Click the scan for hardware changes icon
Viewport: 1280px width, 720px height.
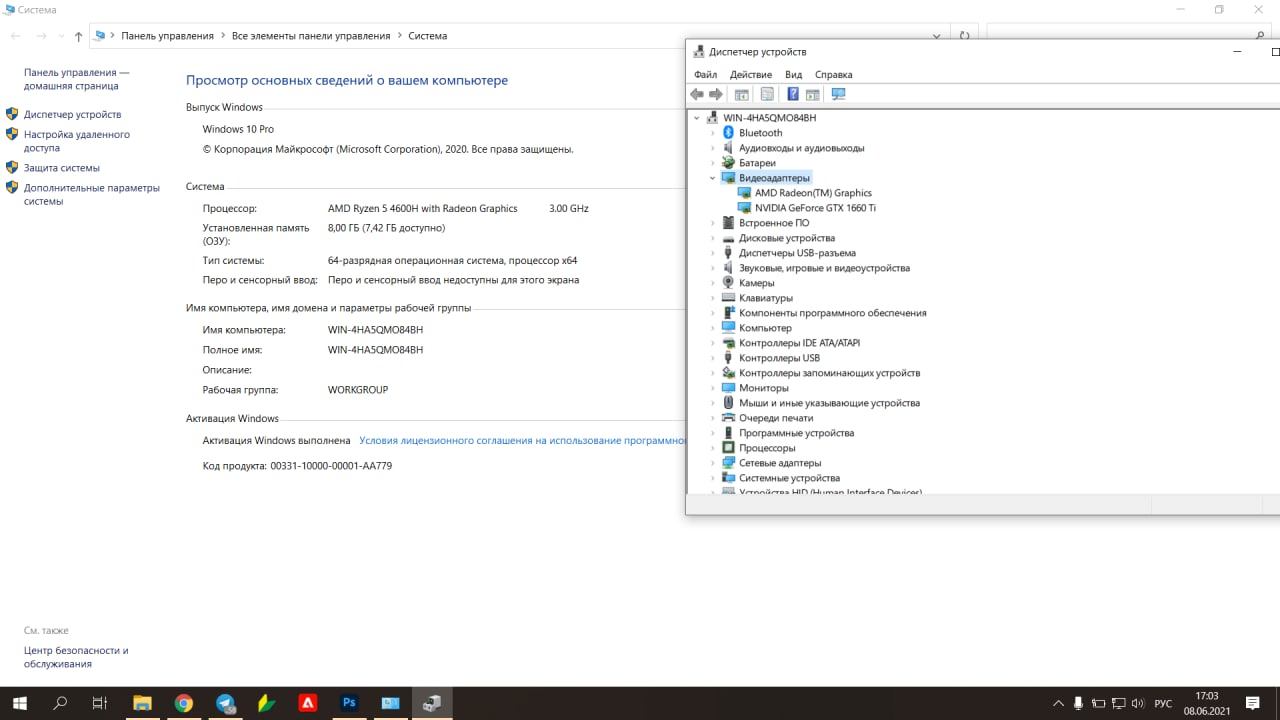click(x=838, y=94)
